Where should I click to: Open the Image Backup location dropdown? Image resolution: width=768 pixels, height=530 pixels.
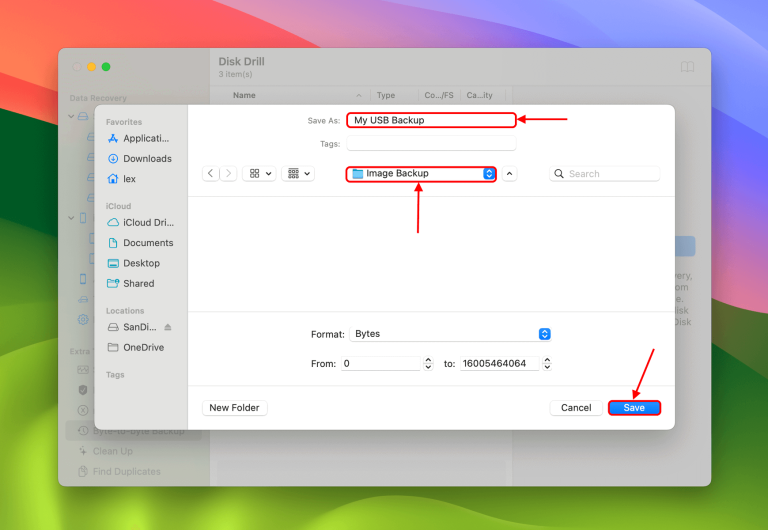[x=421, y=174]
